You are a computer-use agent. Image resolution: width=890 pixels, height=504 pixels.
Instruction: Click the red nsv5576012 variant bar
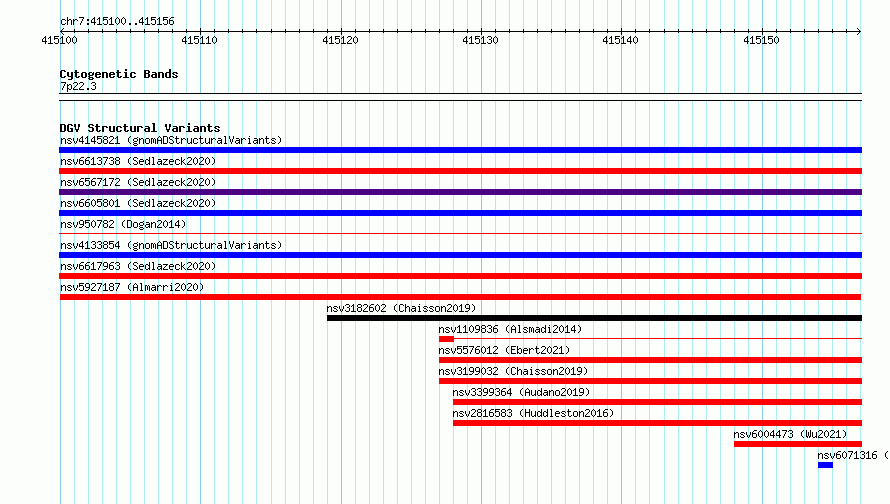pos(650,360)
